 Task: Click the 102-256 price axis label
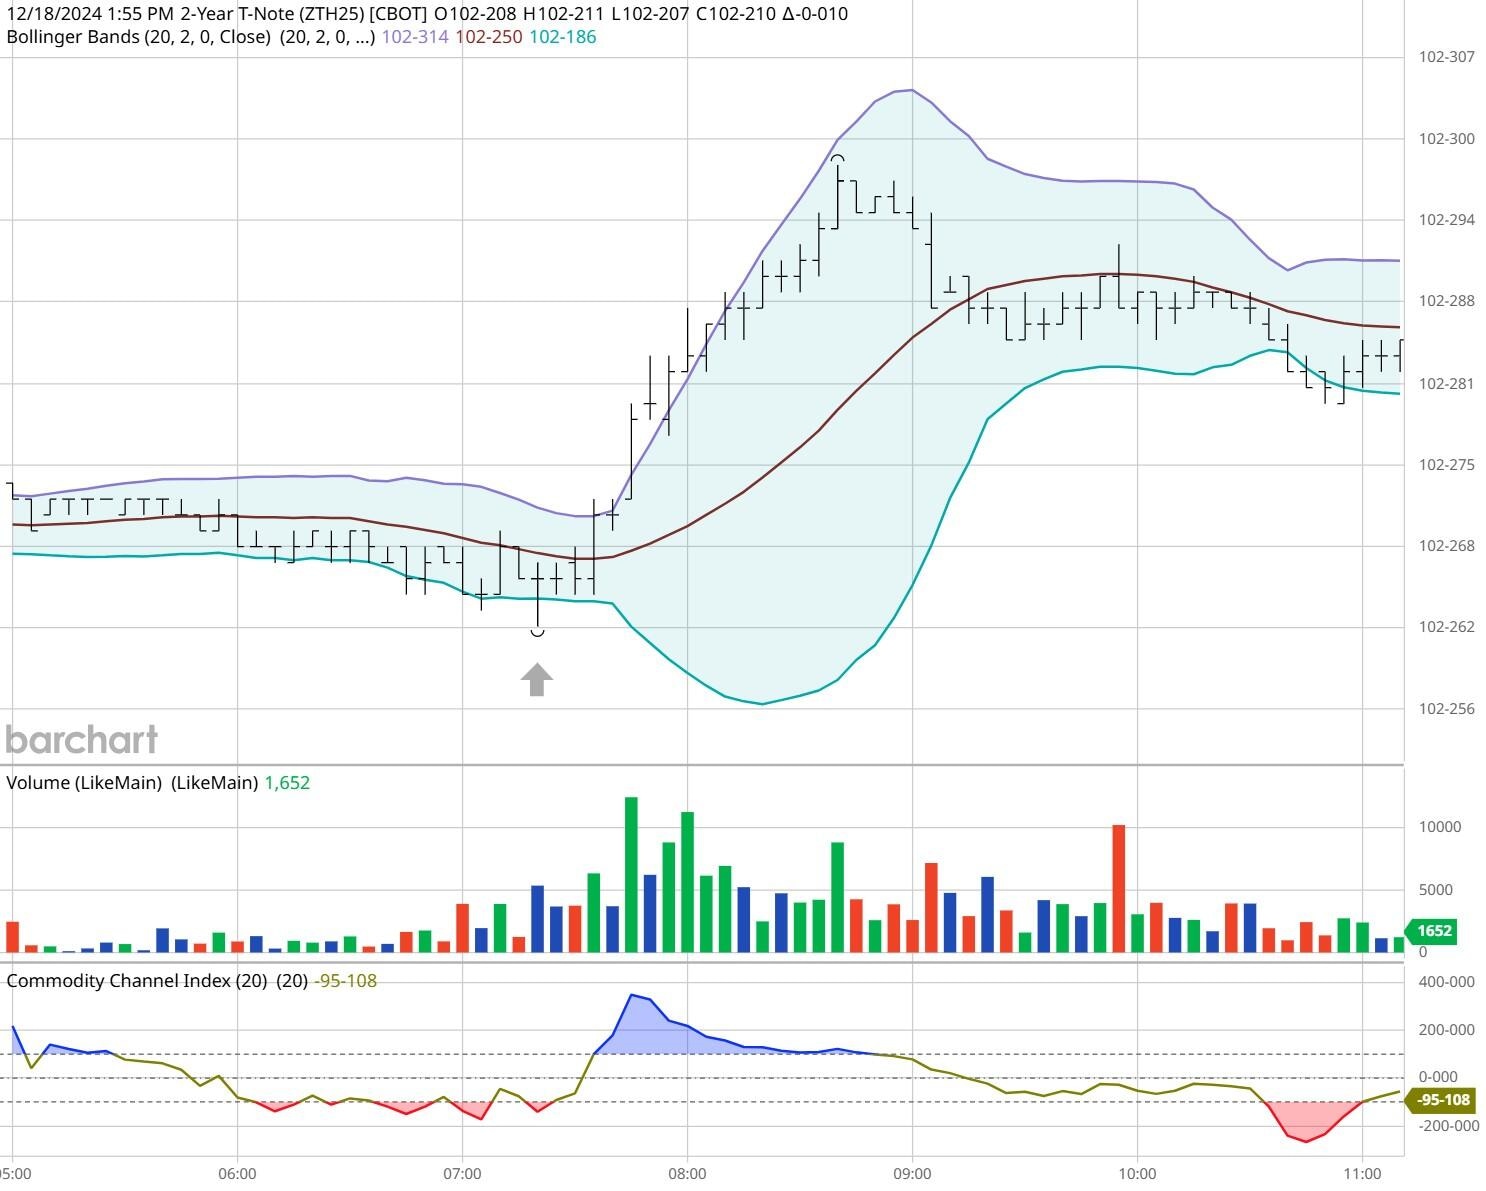click(1447, 709)
